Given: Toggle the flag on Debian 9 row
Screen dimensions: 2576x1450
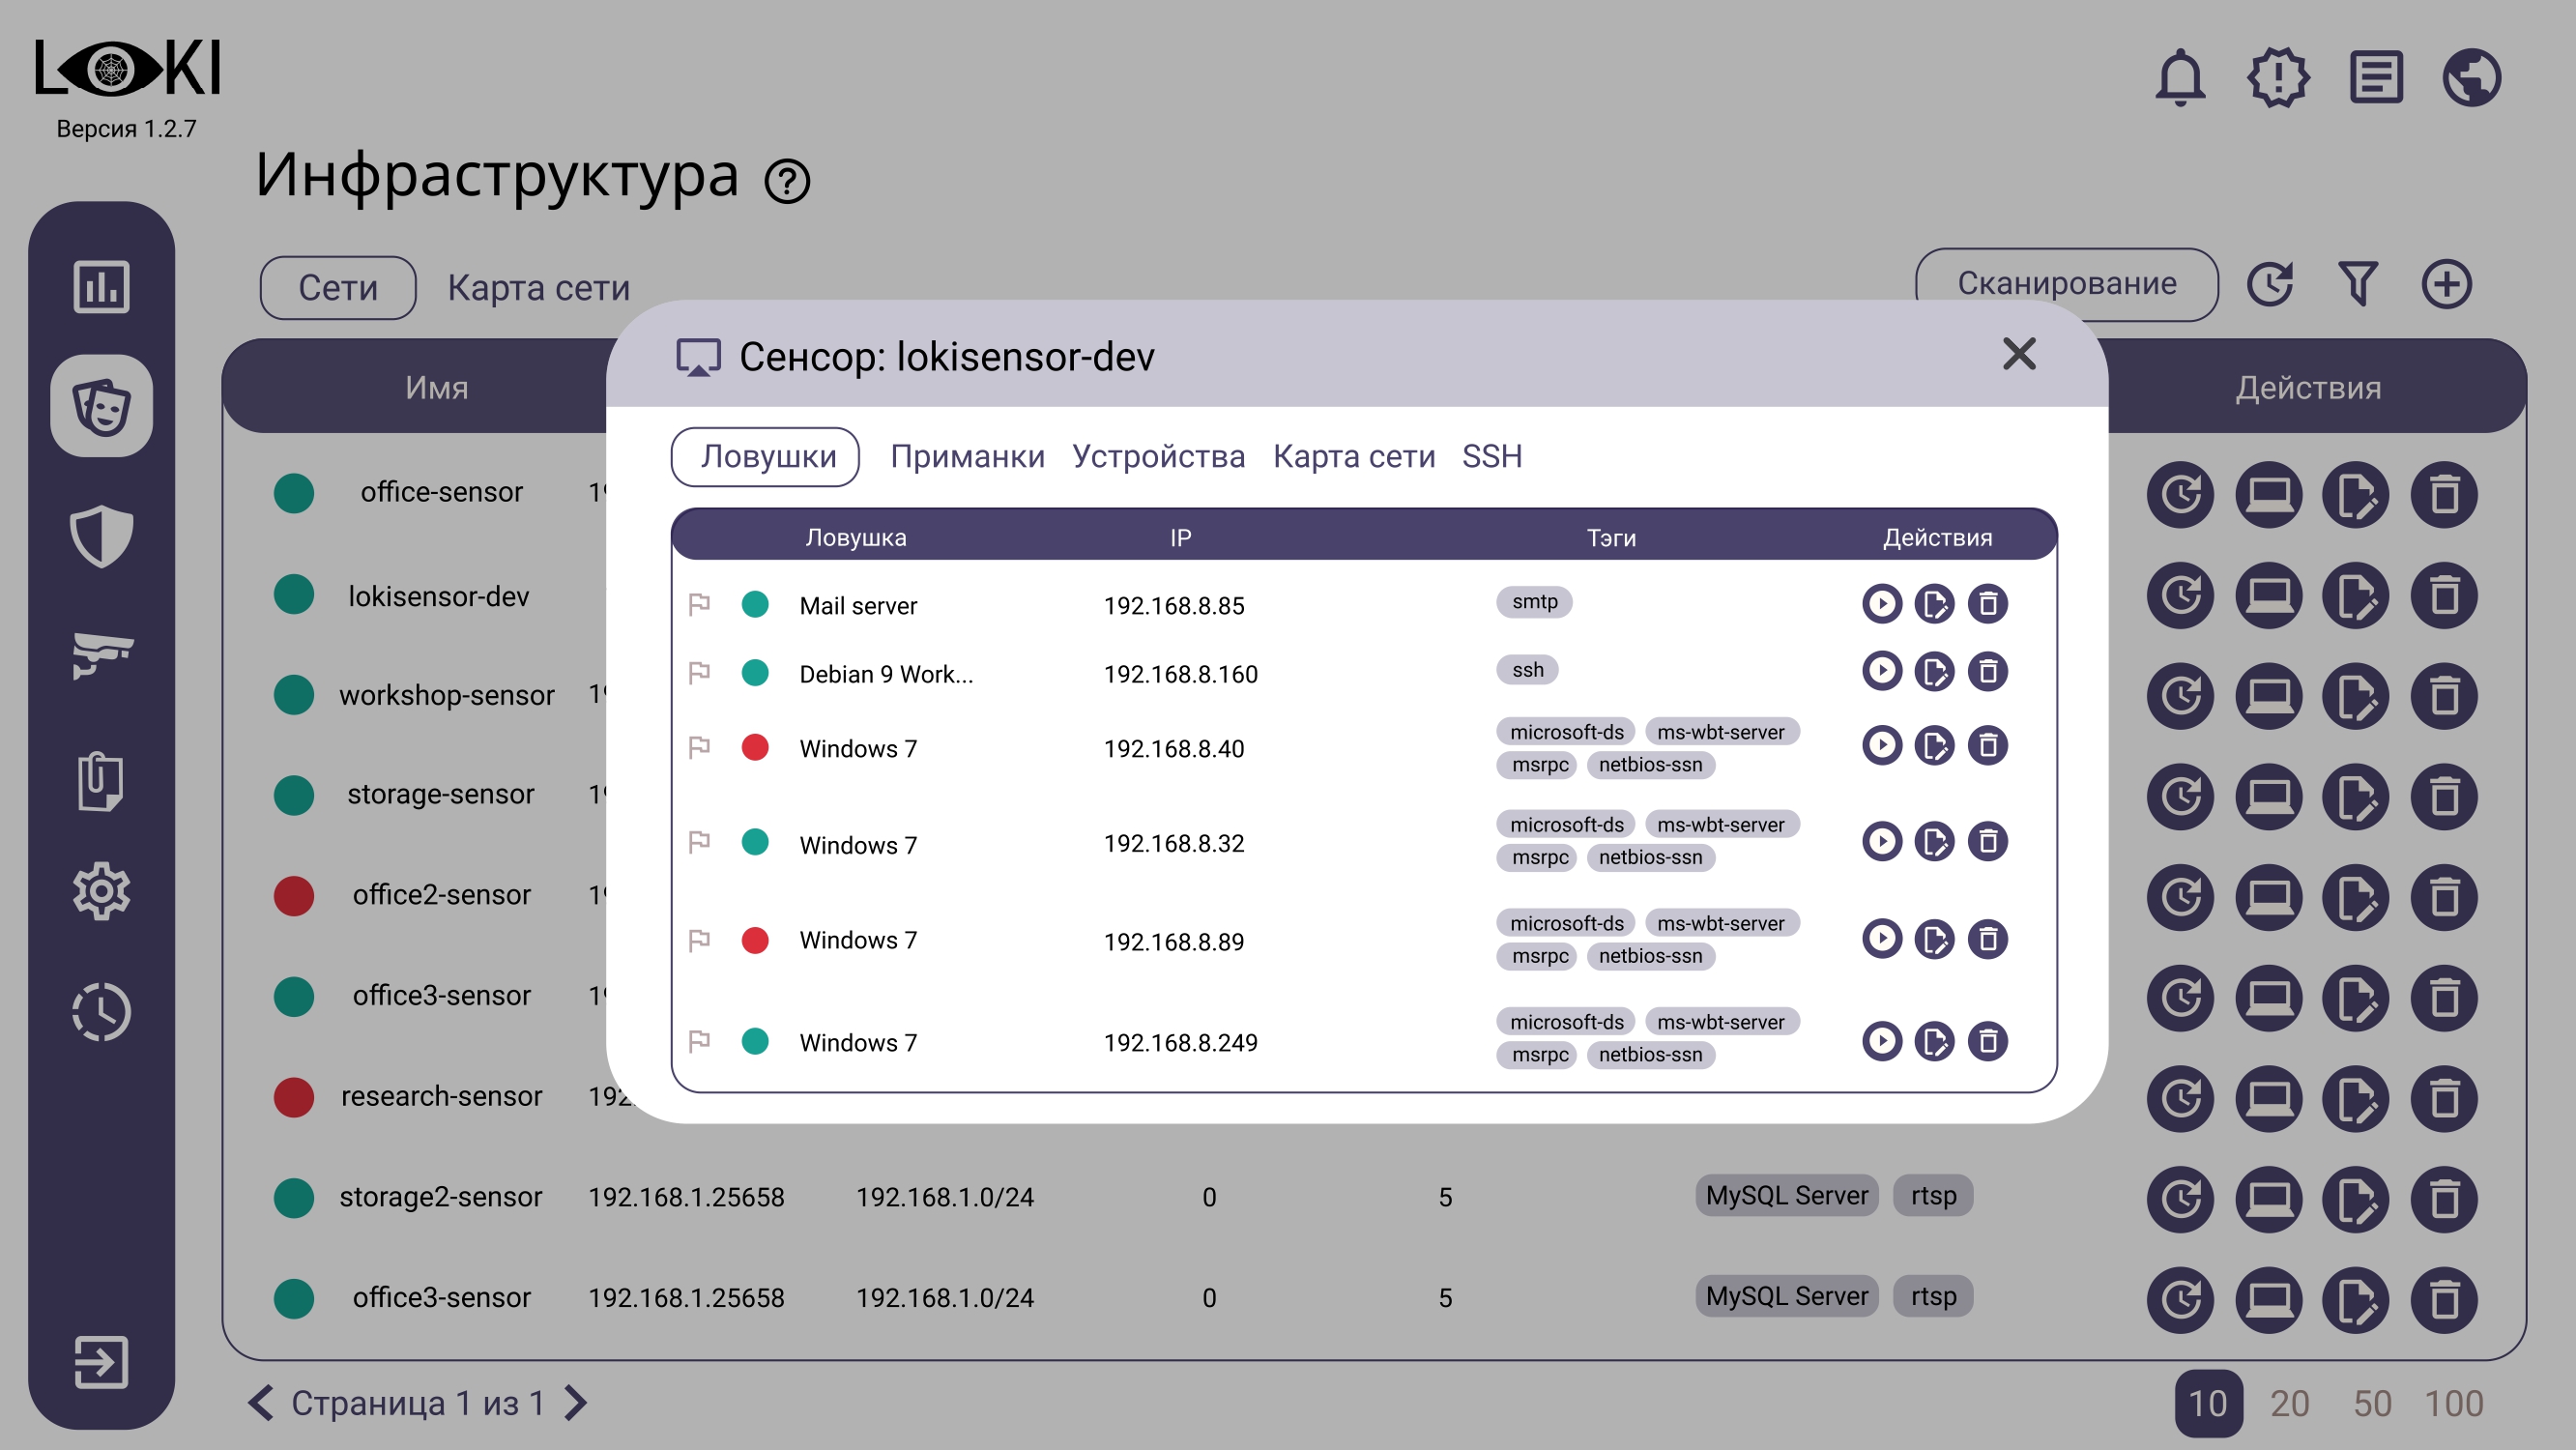Looking at the screenshot, I should [x=699, y=673].
